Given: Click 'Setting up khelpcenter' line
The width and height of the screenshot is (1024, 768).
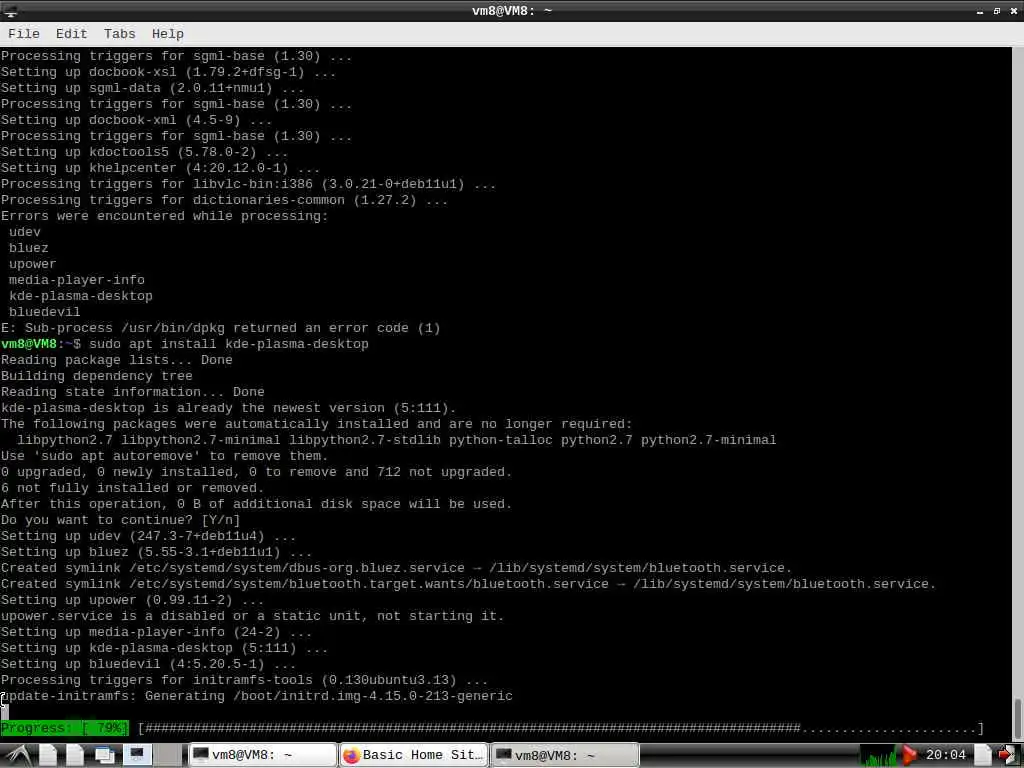Looking at the screenshot, I should coord(161,168).
